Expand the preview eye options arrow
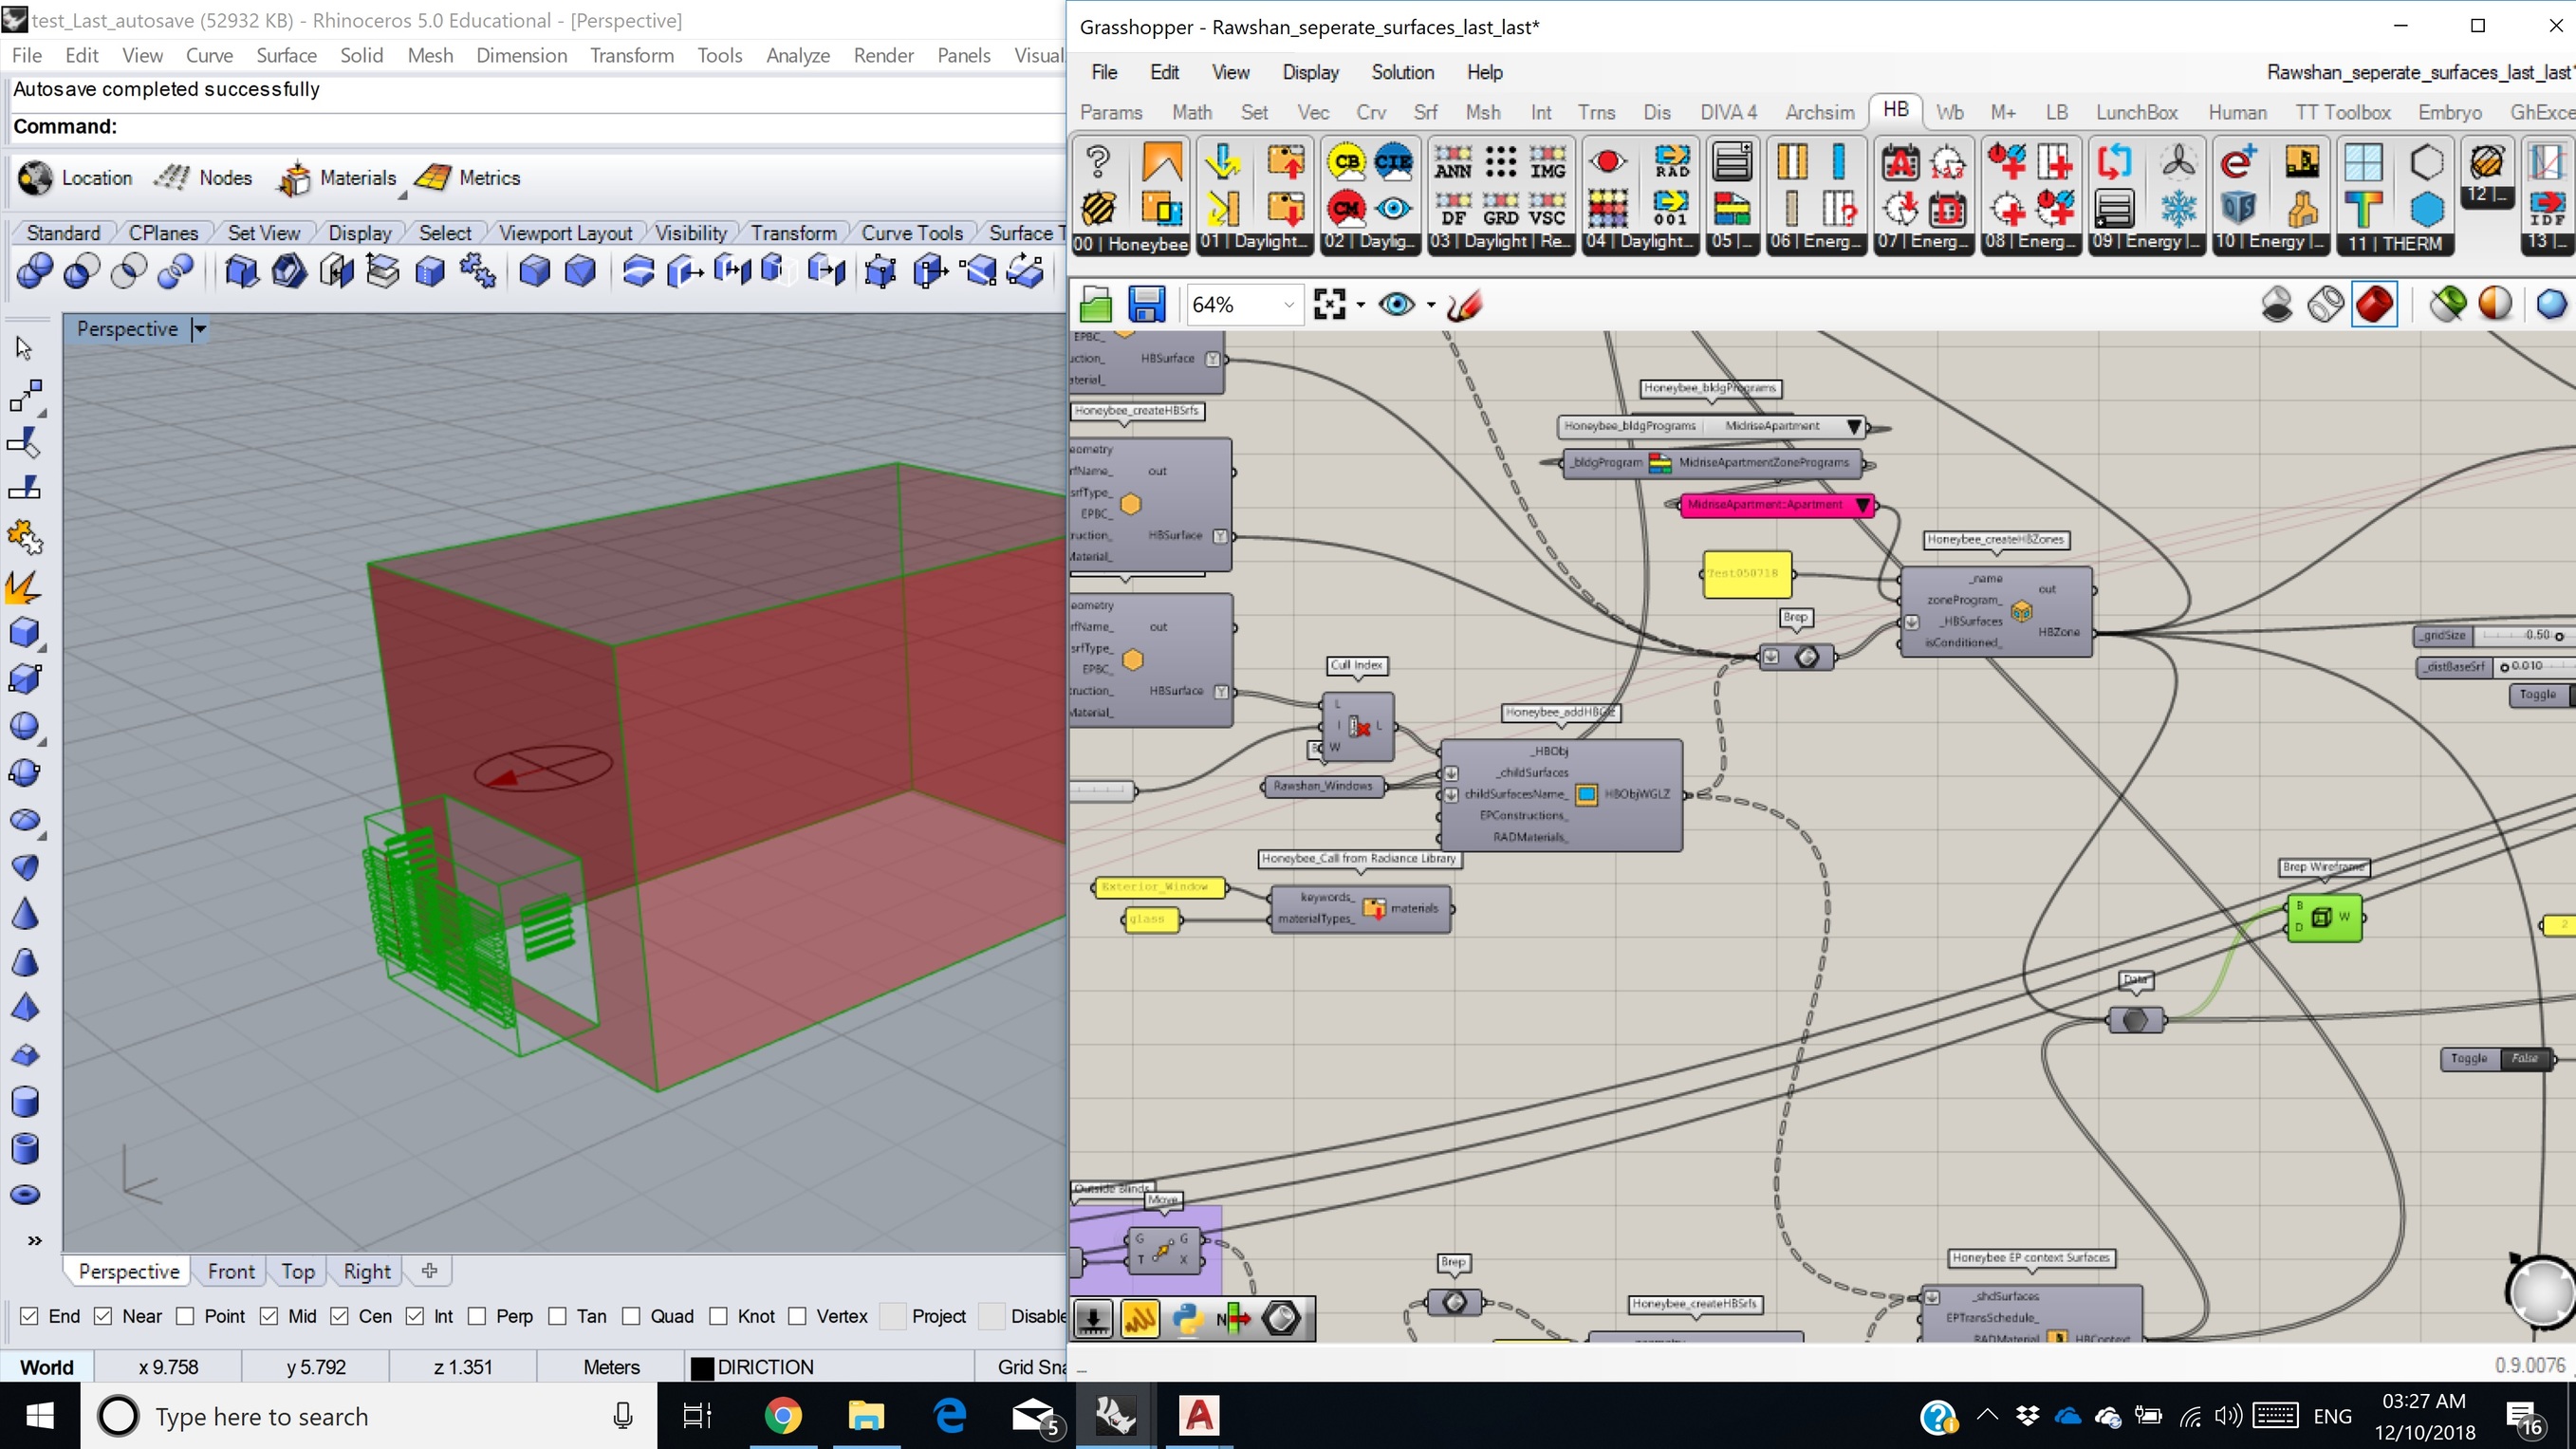This screenshot has width=2576, height=1449. pos(1431,305)
